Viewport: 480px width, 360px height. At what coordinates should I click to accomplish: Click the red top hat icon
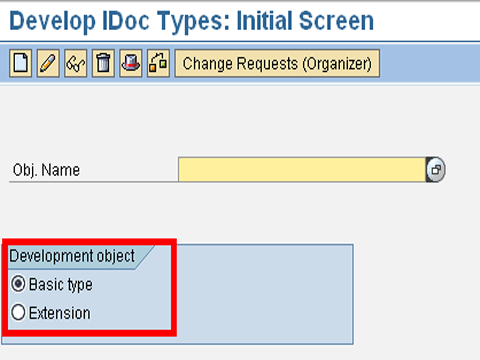[131, 63]
